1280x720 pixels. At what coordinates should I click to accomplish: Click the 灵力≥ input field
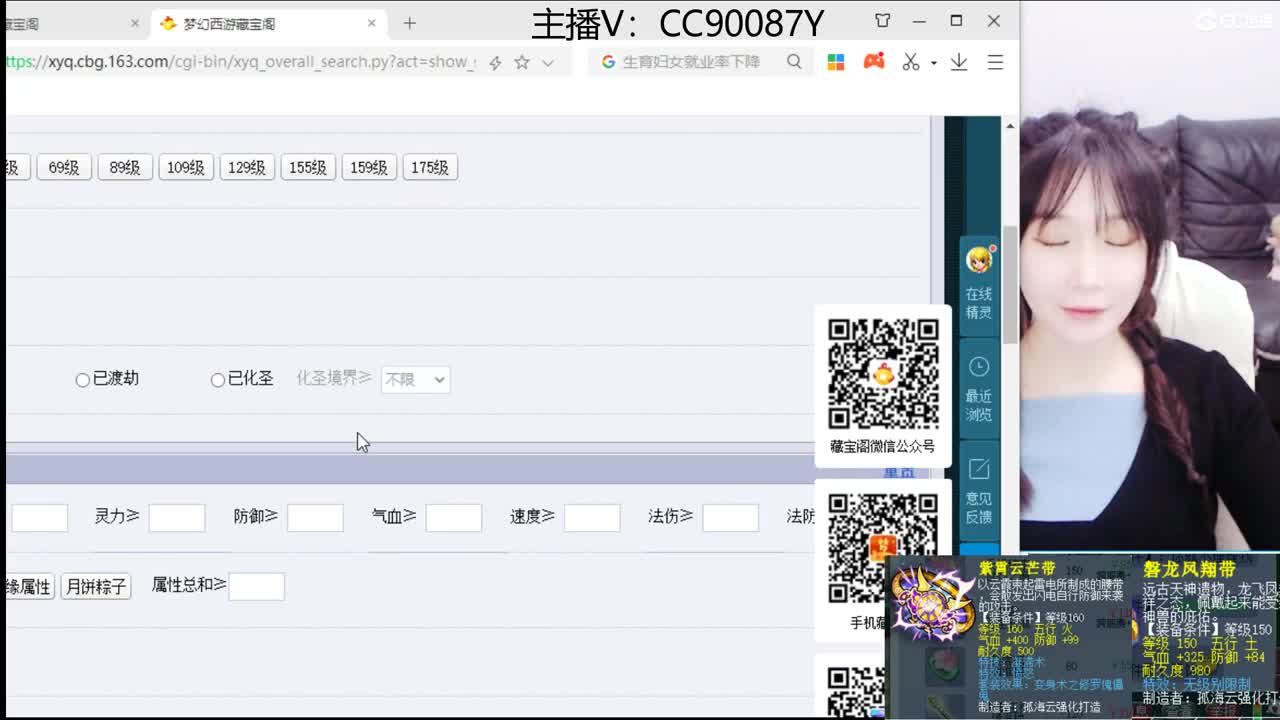pyautogui.click(x=177, y=517)
